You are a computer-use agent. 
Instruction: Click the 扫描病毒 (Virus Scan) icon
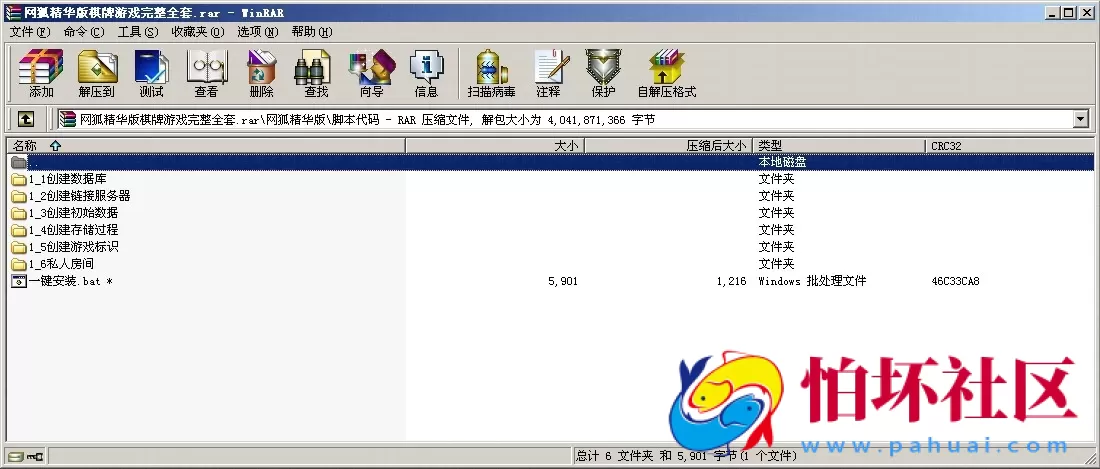click(492, 73)
